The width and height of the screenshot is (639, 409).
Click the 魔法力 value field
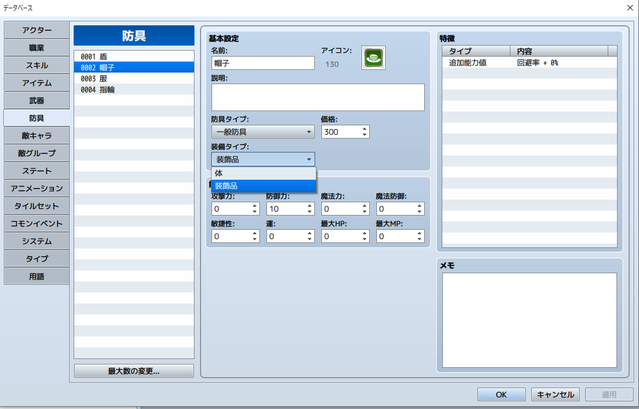(x=341, y=209)
